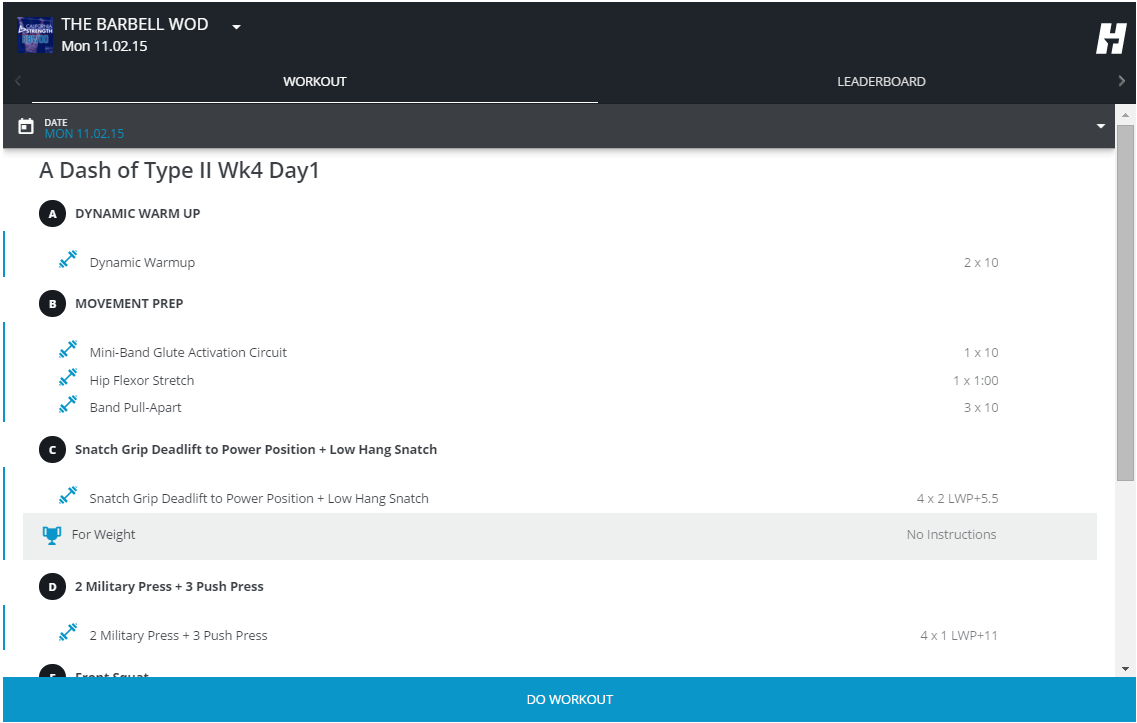Open the Band Pull-Apart exercise
The height and width of the screenshot is (723, 1137).
coord(136,408)
